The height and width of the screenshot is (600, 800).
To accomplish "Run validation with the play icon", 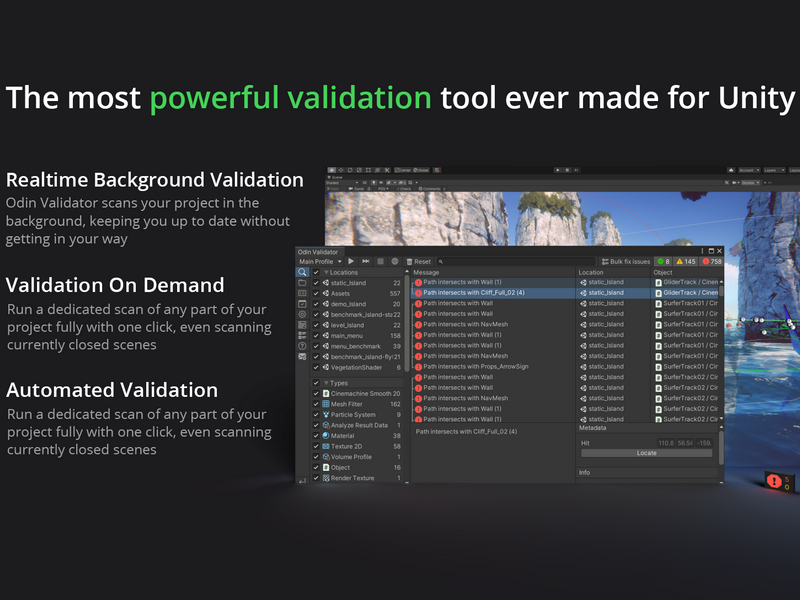I will click(351, 261).
